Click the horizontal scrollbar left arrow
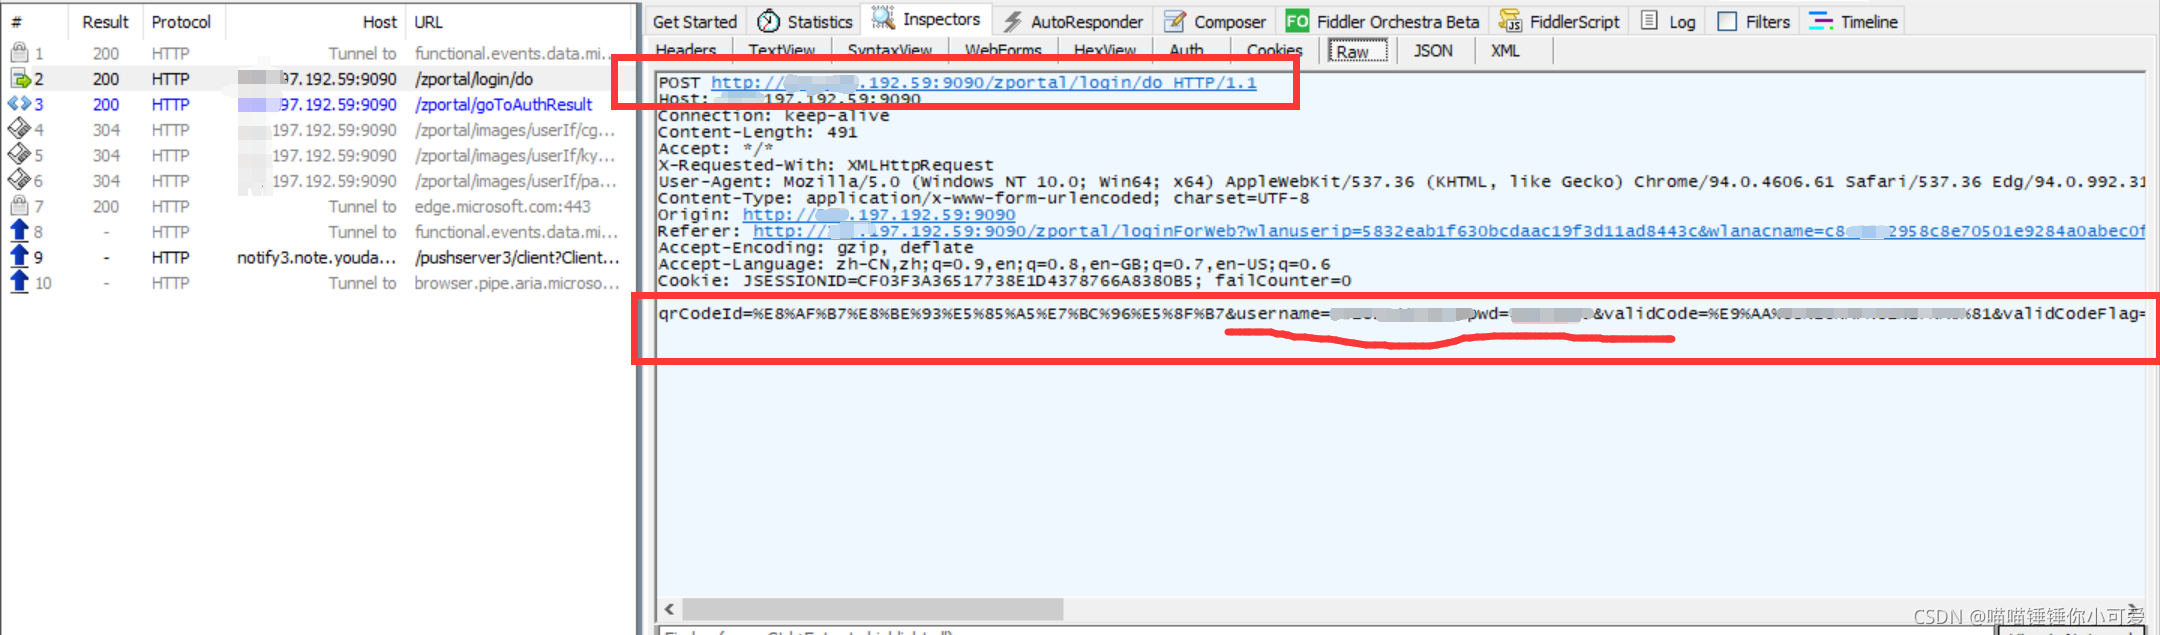2160x635 pixels. [669, 609]
